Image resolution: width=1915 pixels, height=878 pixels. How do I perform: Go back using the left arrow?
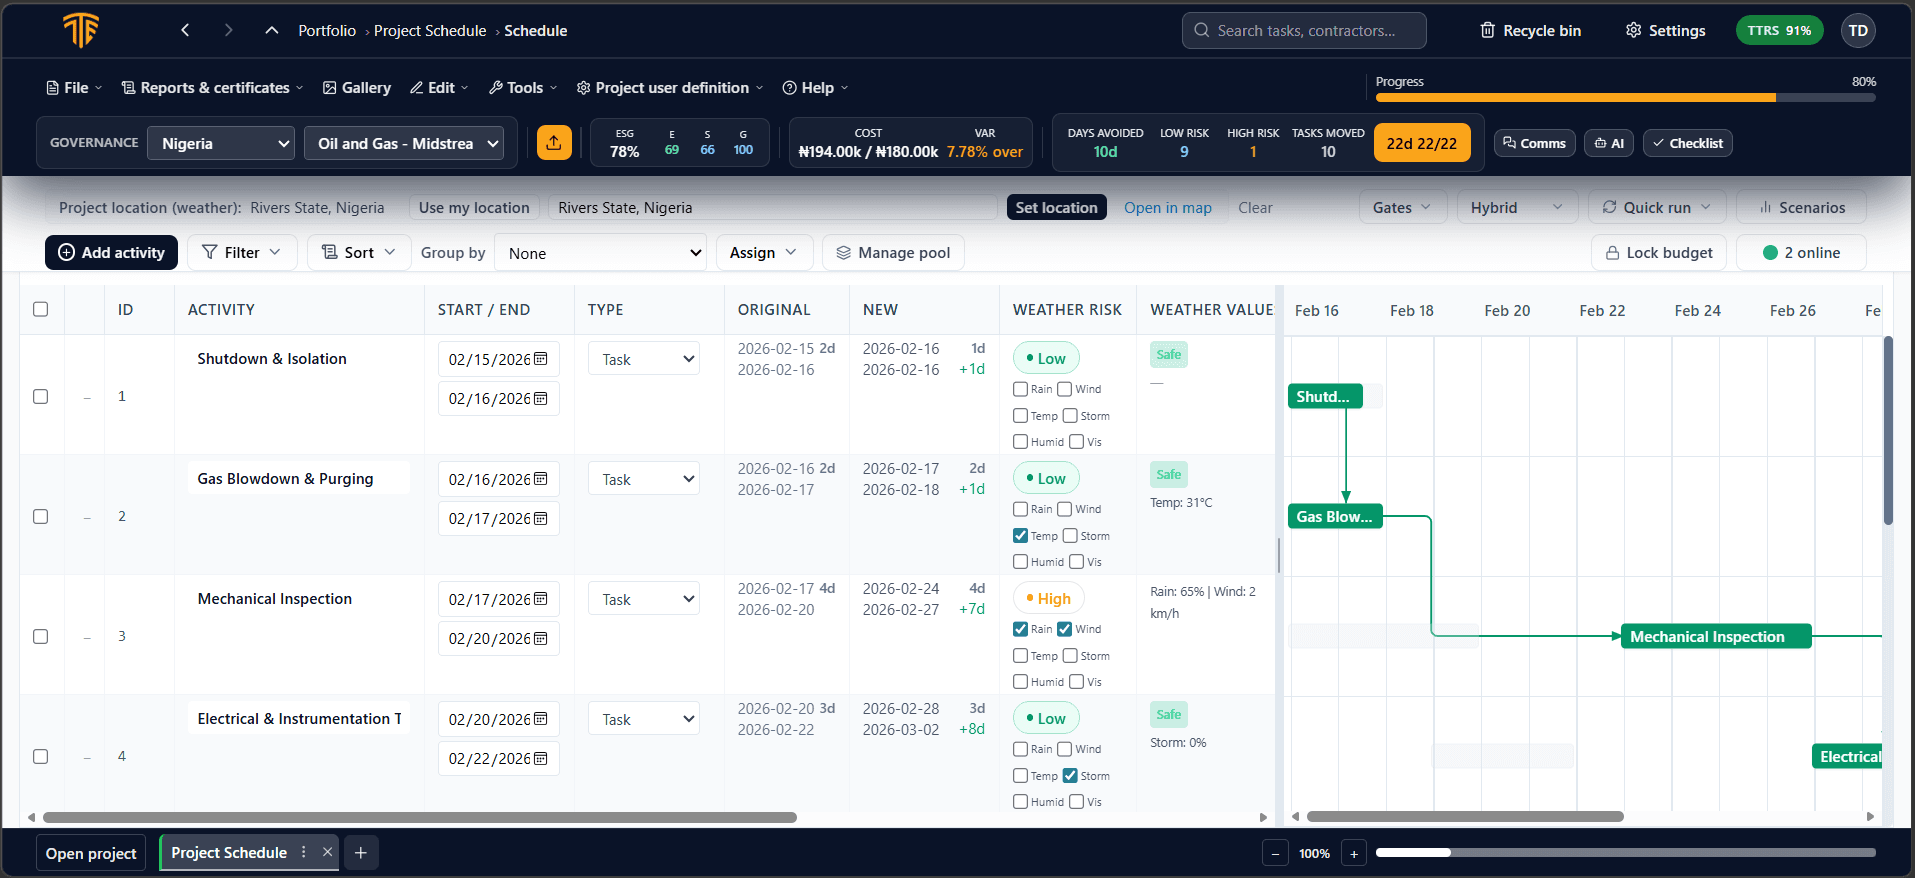[185, 31]
